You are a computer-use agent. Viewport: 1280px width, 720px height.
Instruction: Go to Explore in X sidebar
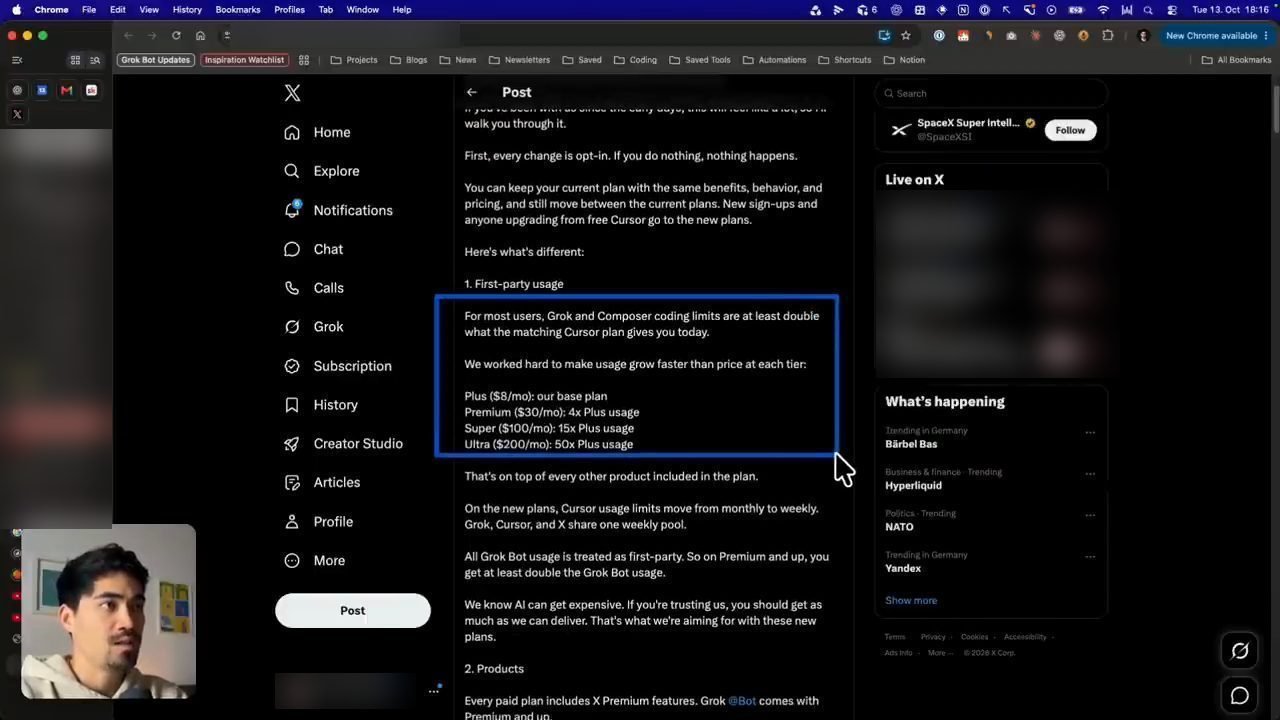(321, 171)
